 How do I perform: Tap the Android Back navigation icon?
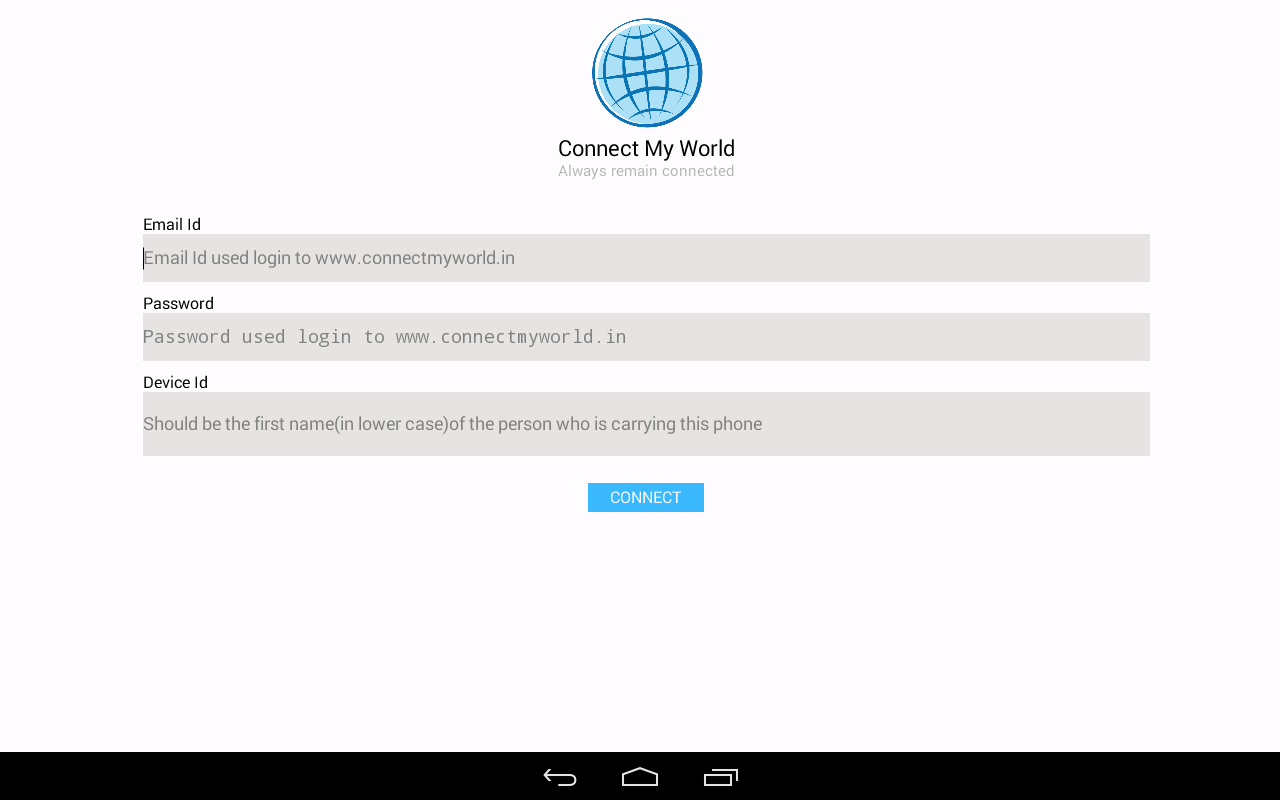coord(560,777)
